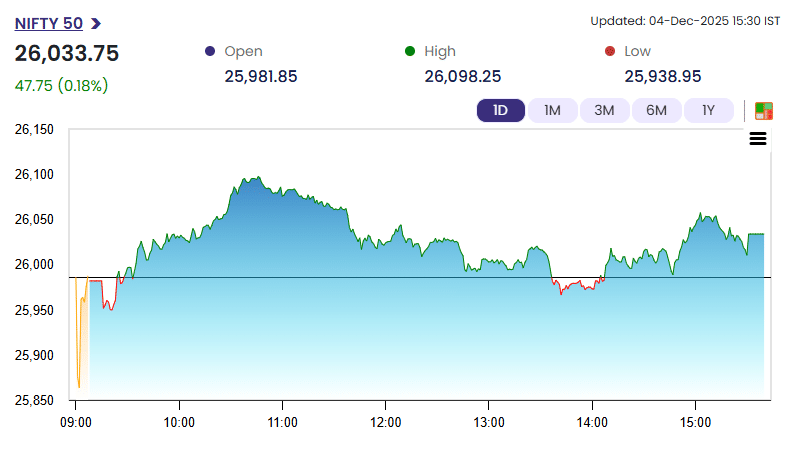The image size is (787, 450).
Task: Click the green High indicator dot
Action: pos(409,51)
